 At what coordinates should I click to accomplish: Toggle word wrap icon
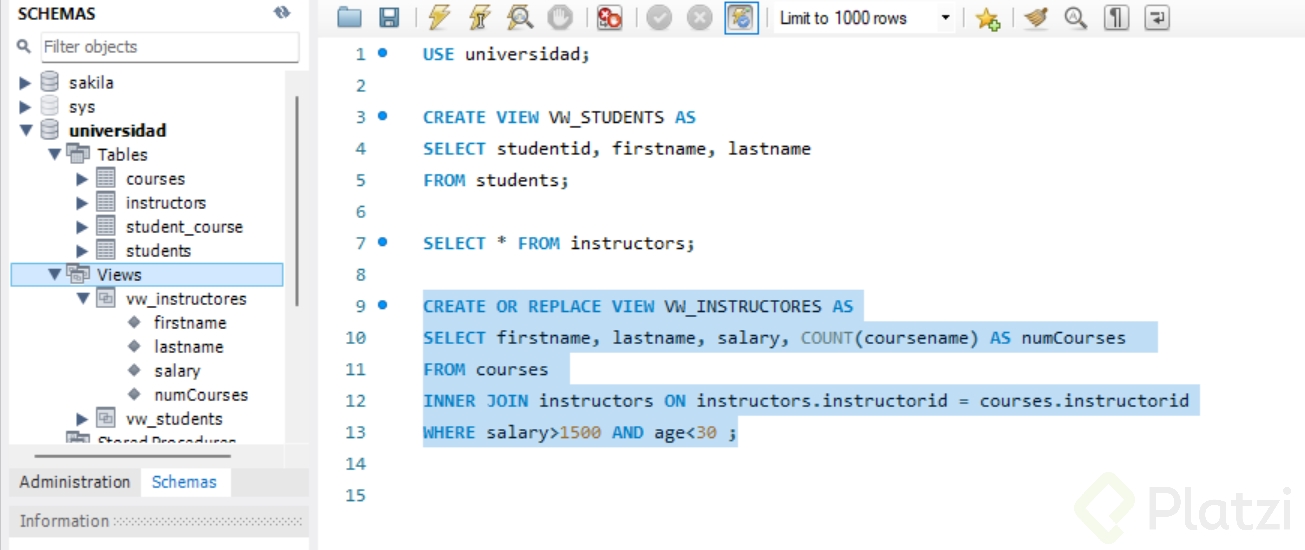[1157, 18]
